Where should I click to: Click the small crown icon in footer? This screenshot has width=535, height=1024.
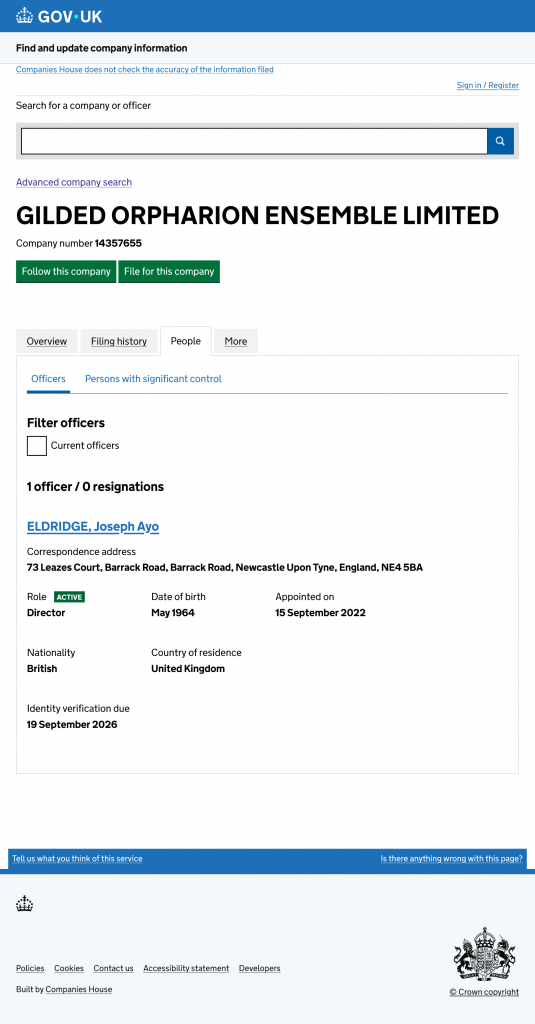tap(25, 904)
